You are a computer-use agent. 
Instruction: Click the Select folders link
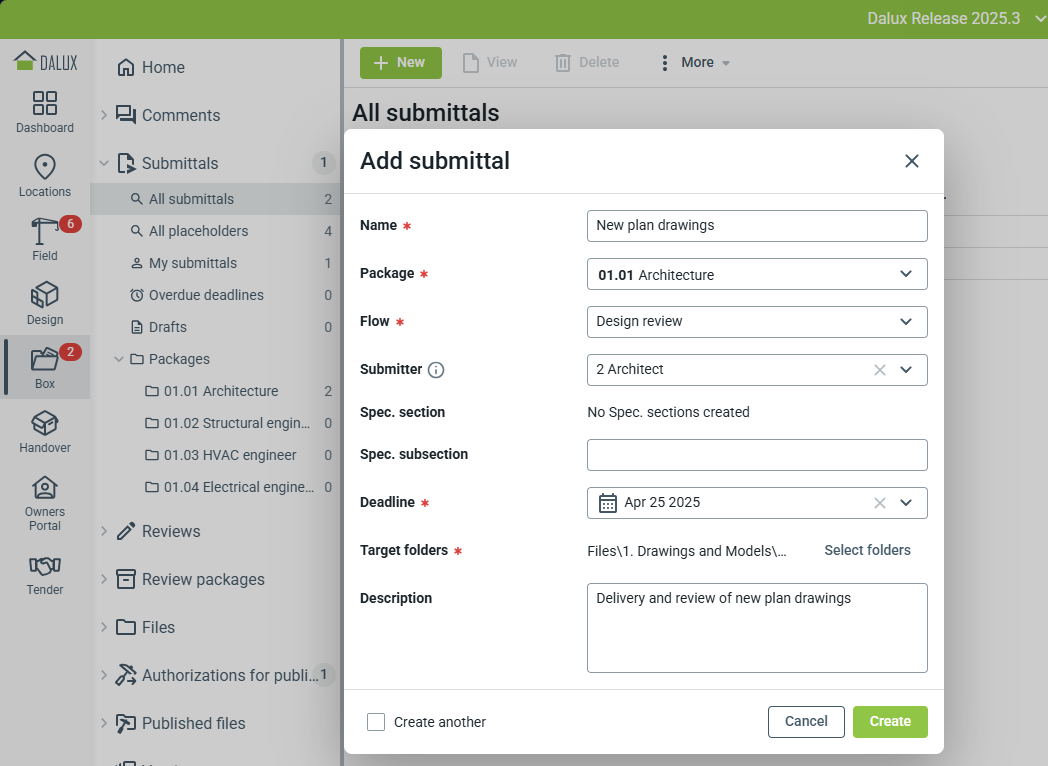point(867,550)
